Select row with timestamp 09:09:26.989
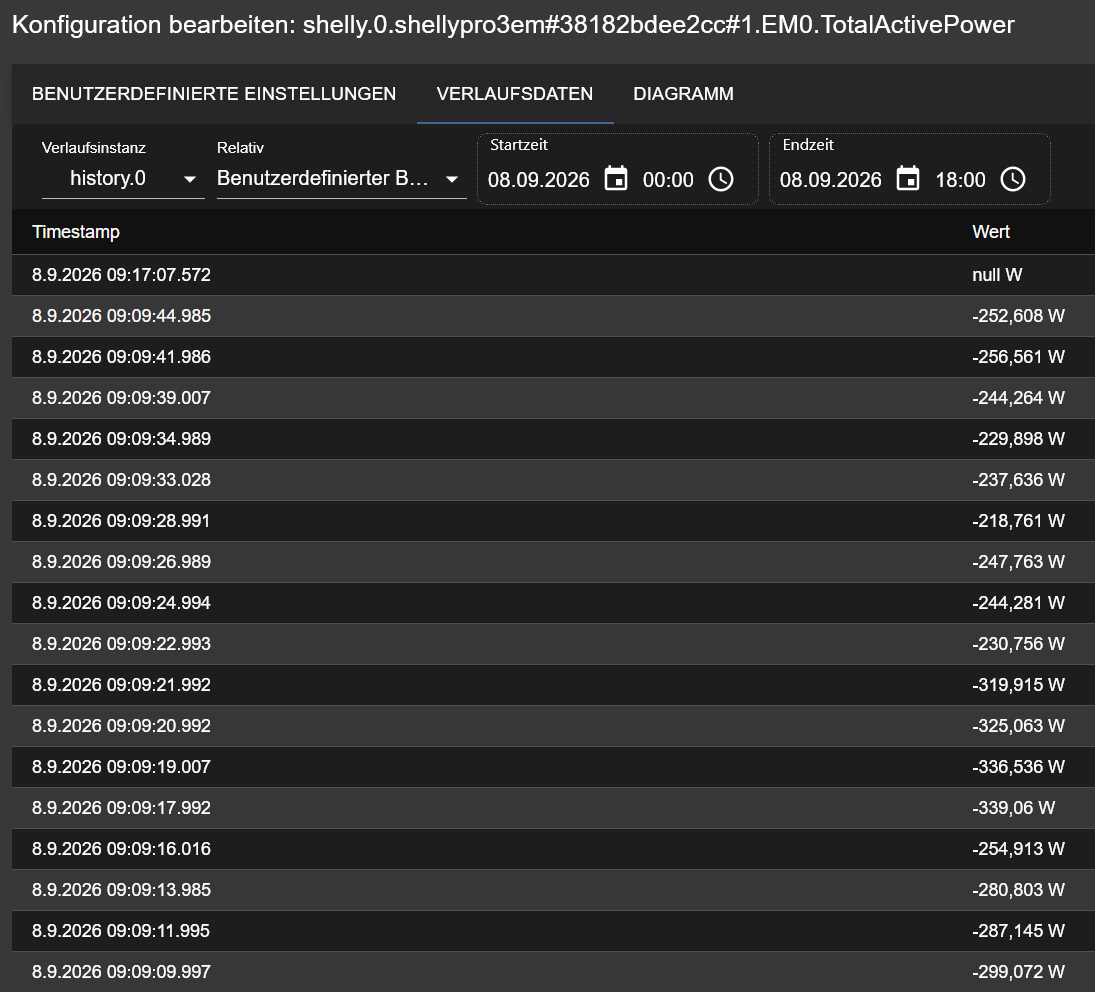Screen dimensions: 1095x992 coord(553,562)
